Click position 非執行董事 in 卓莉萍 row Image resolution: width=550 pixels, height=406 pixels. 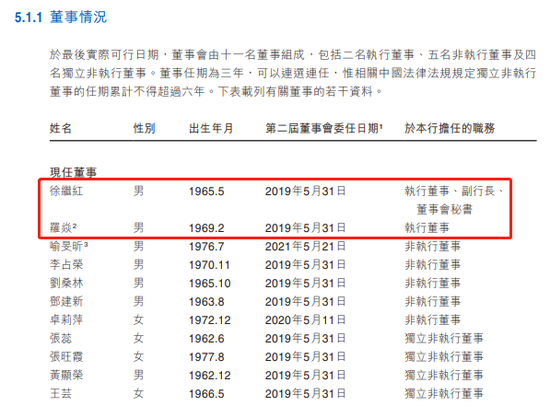[x=432, y=320]
